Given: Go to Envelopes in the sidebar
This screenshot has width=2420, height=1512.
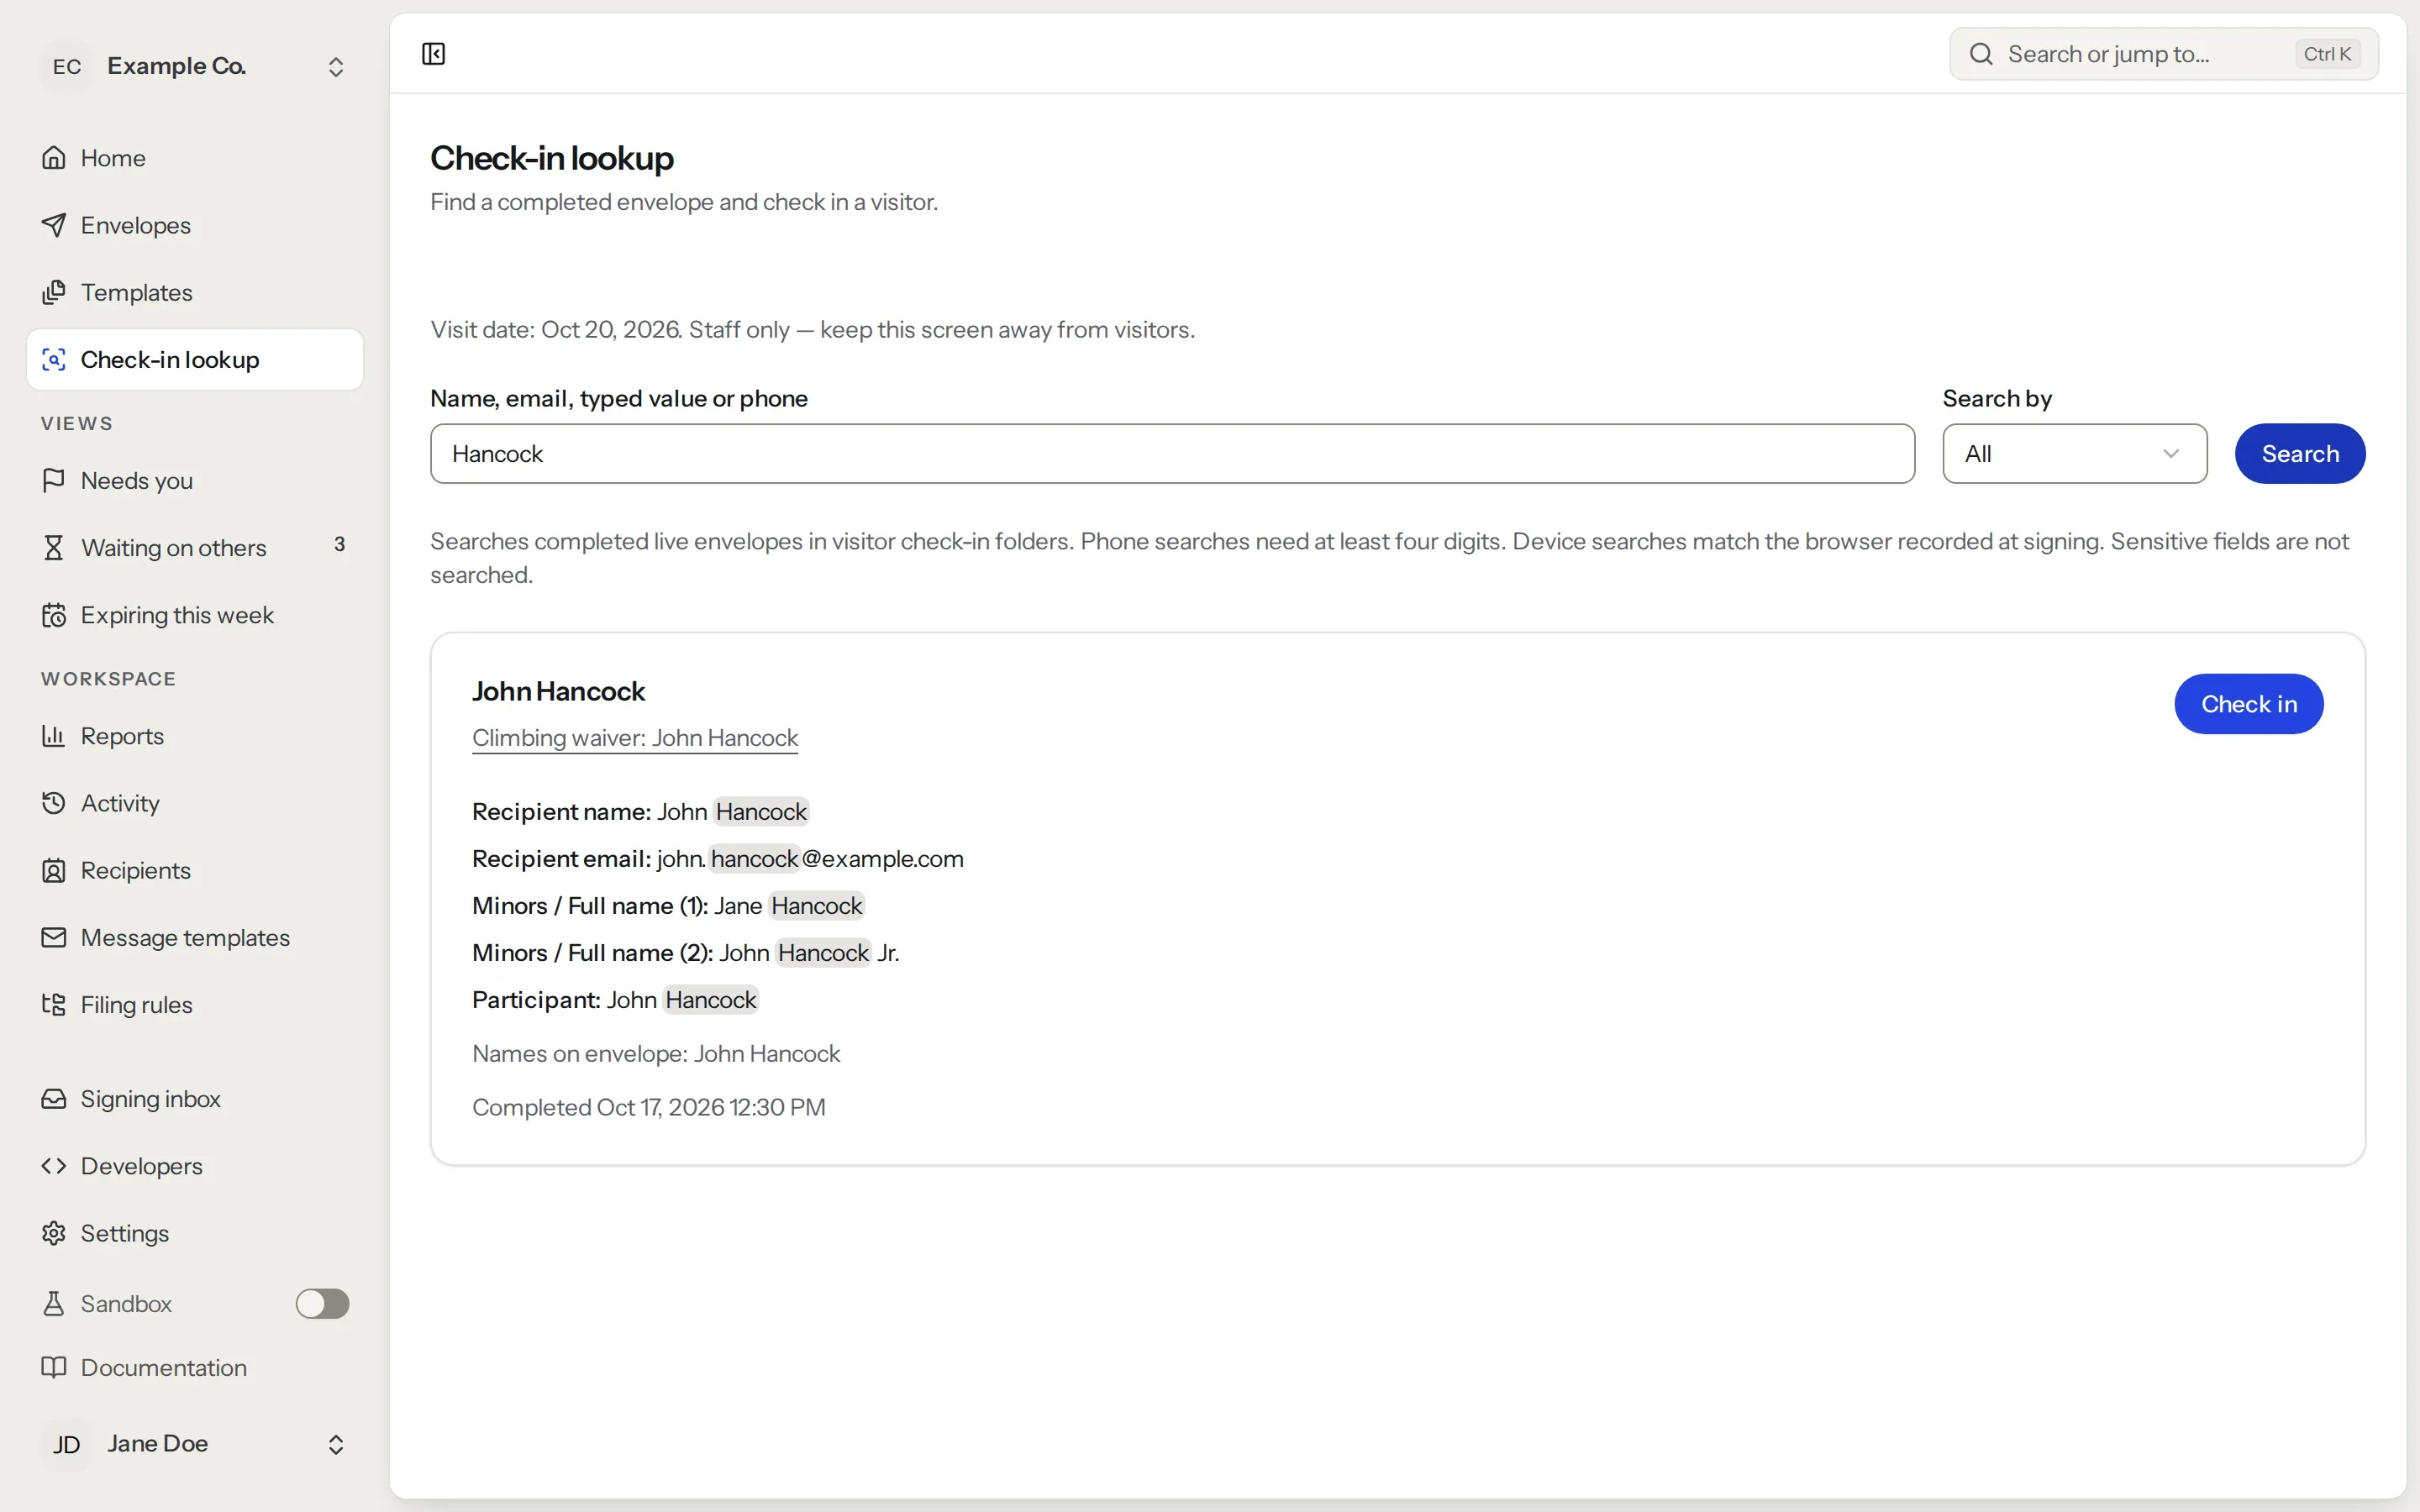Looking at the screenshot, I should 195,225.
